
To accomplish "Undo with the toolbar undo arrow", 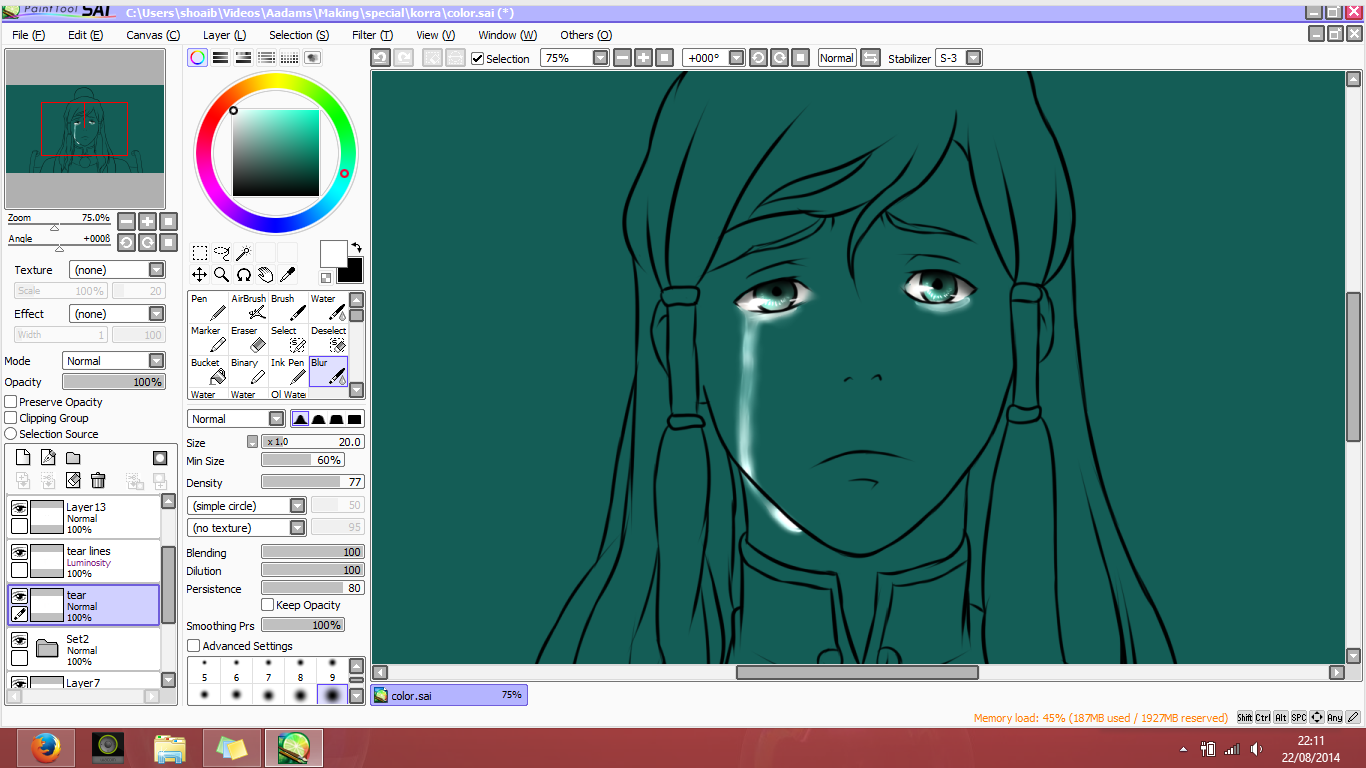I will point(380,58).
